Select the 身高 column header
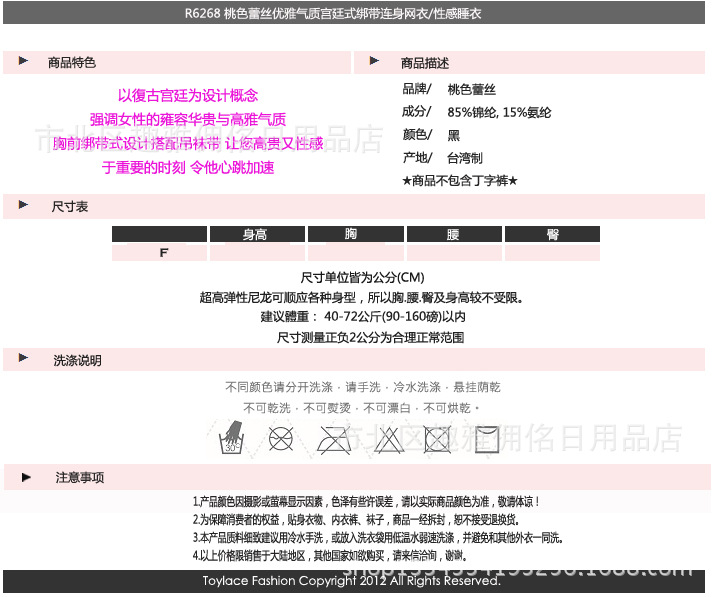This screenshot has width=715, height=597. click(257, 235)
